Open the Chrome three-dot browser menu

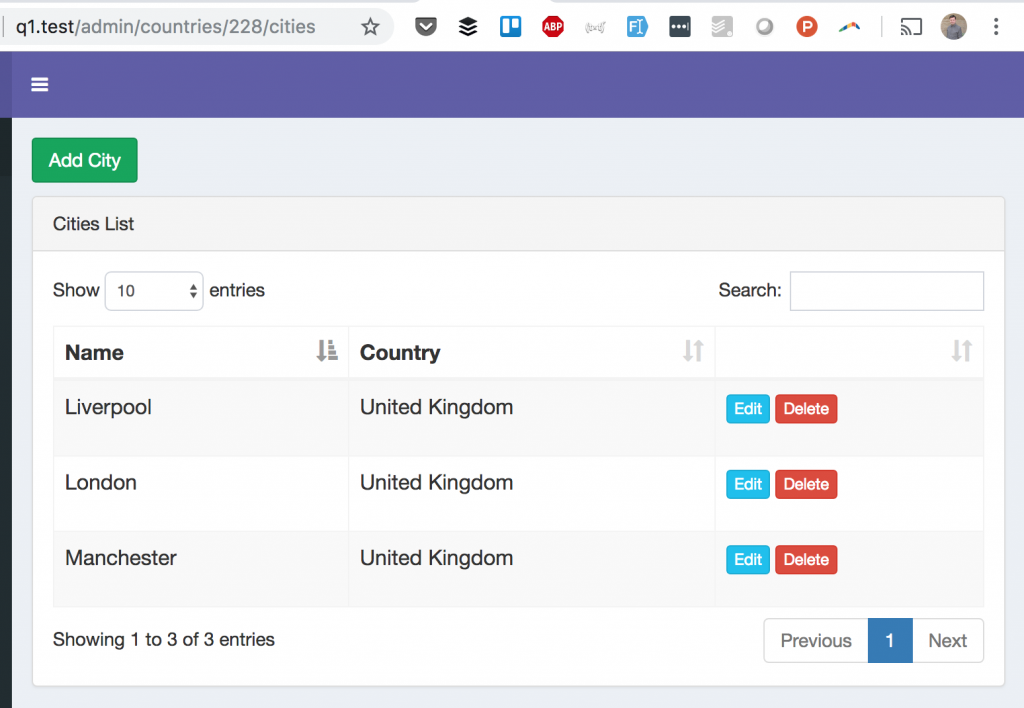point(996,26)
